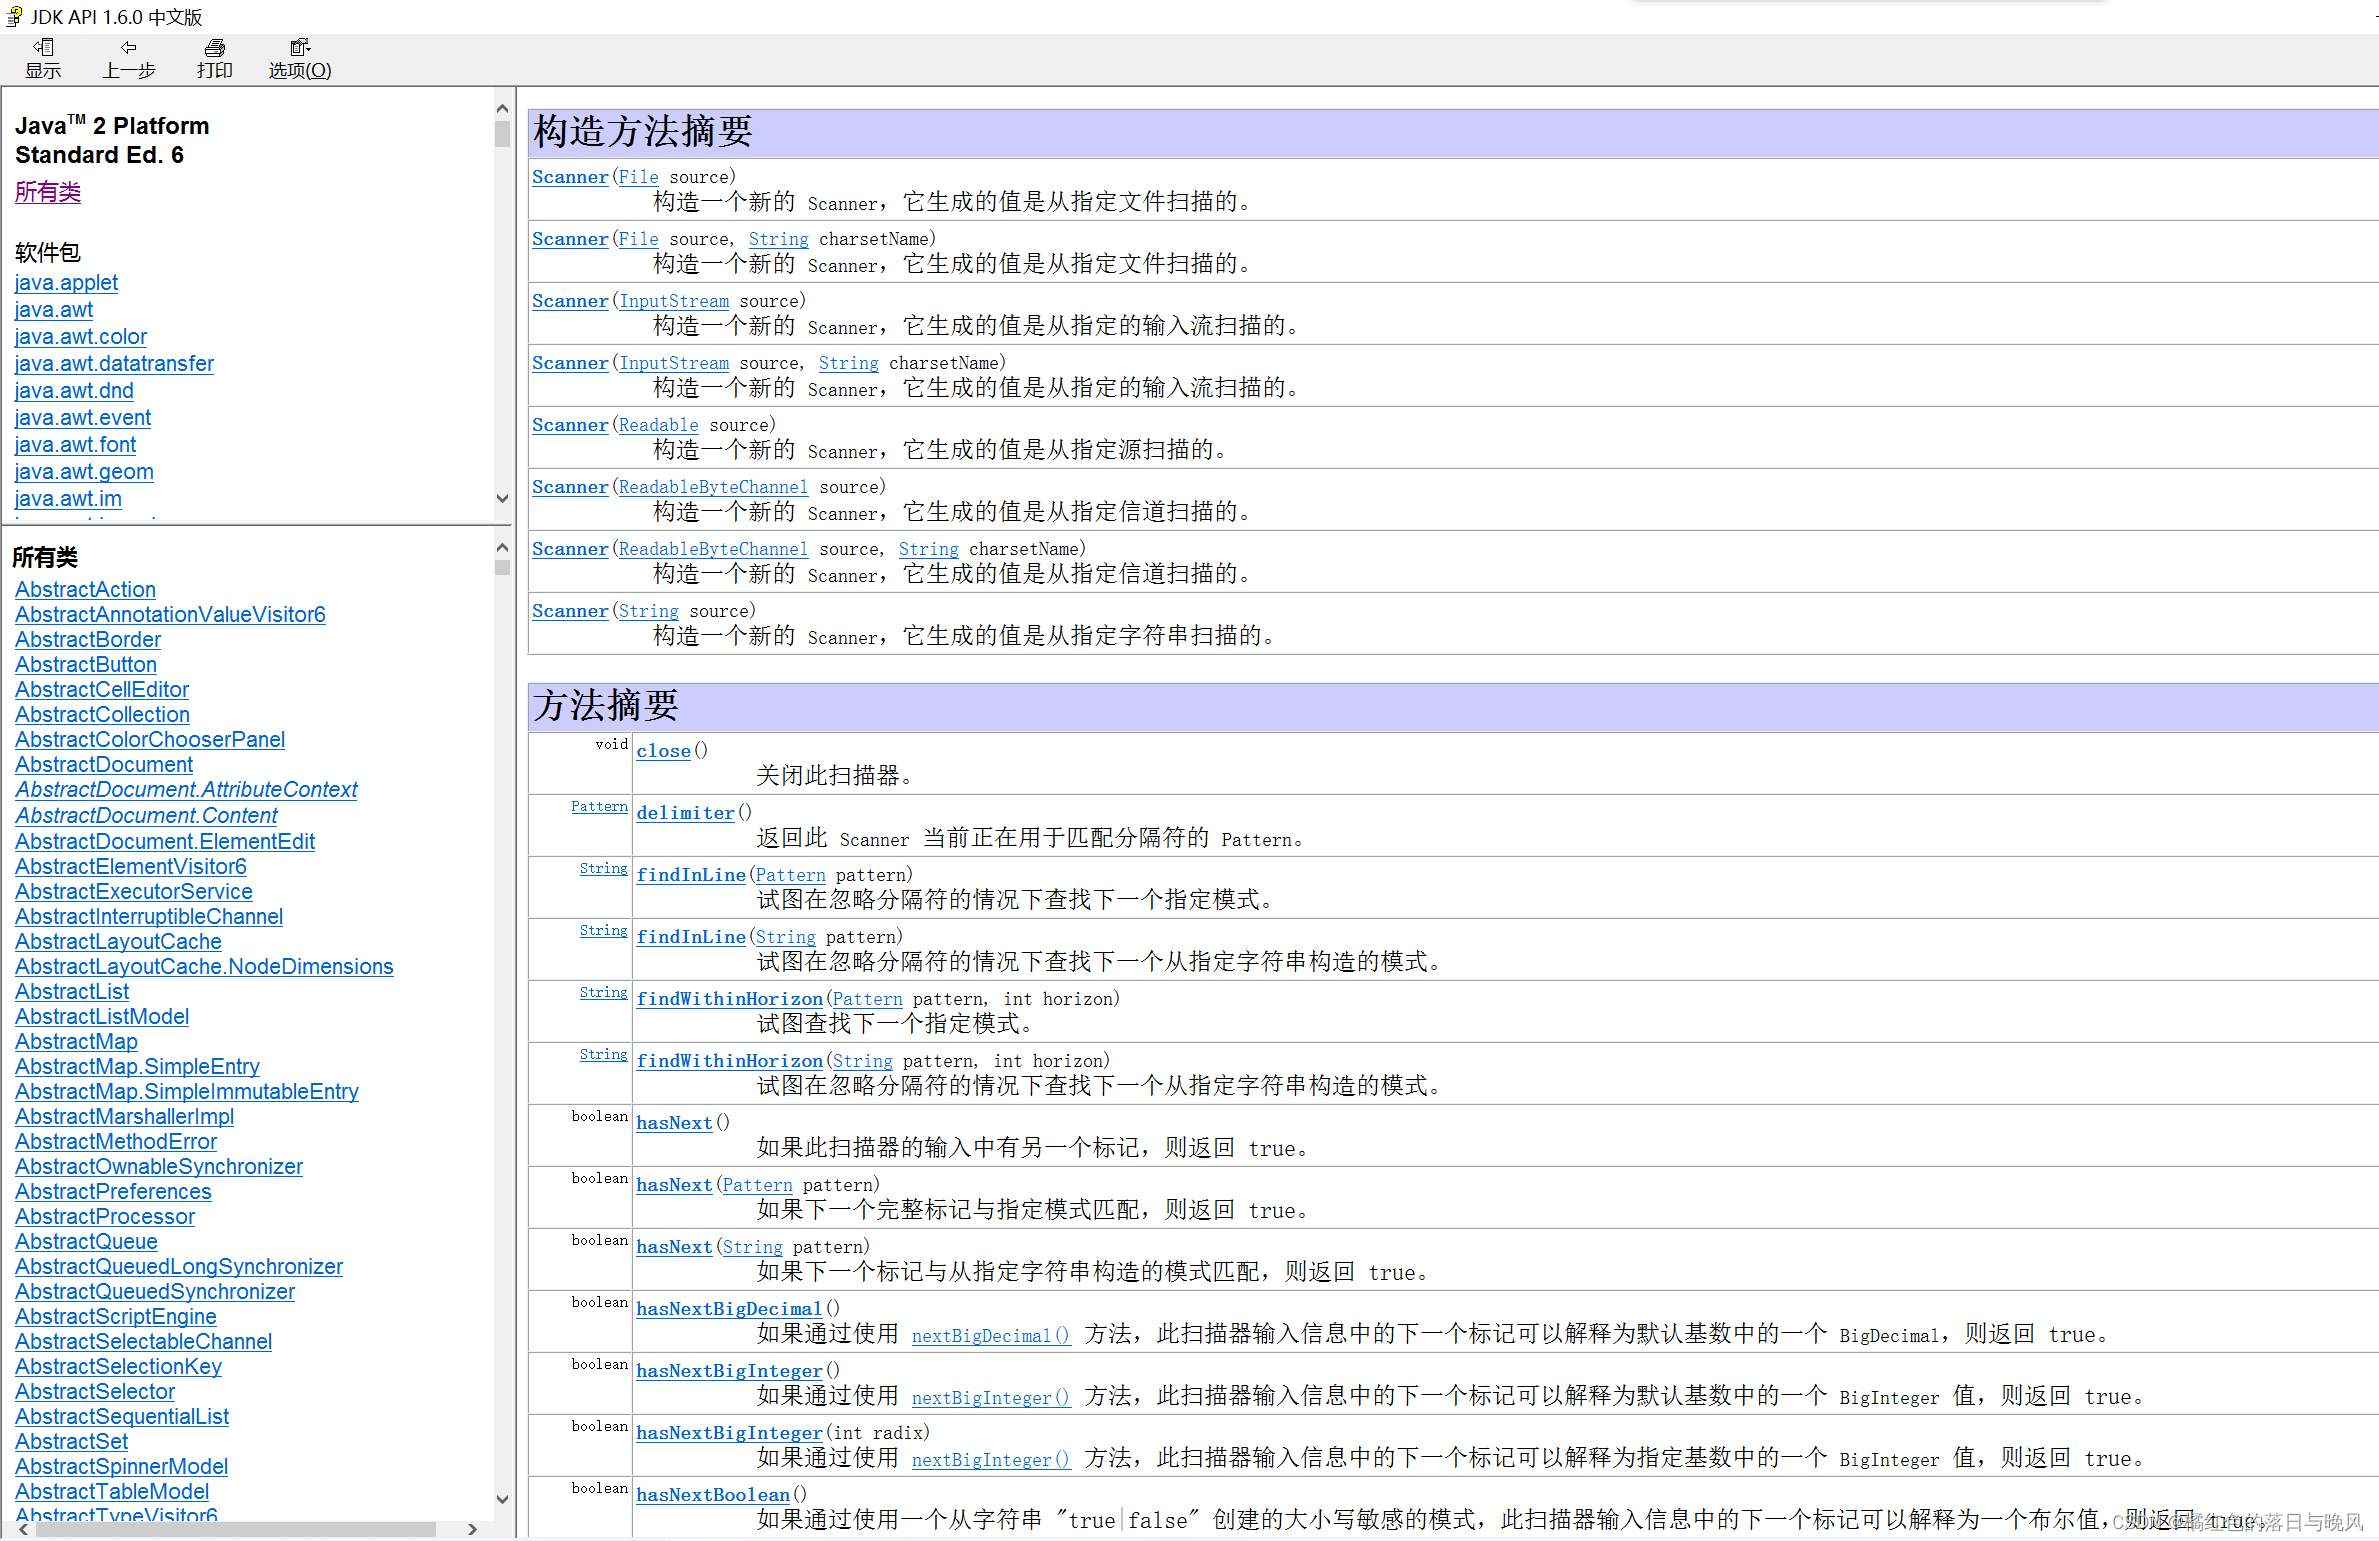
Task: Click class list horizontal scroll right arrow
Action: [473, 1529]
